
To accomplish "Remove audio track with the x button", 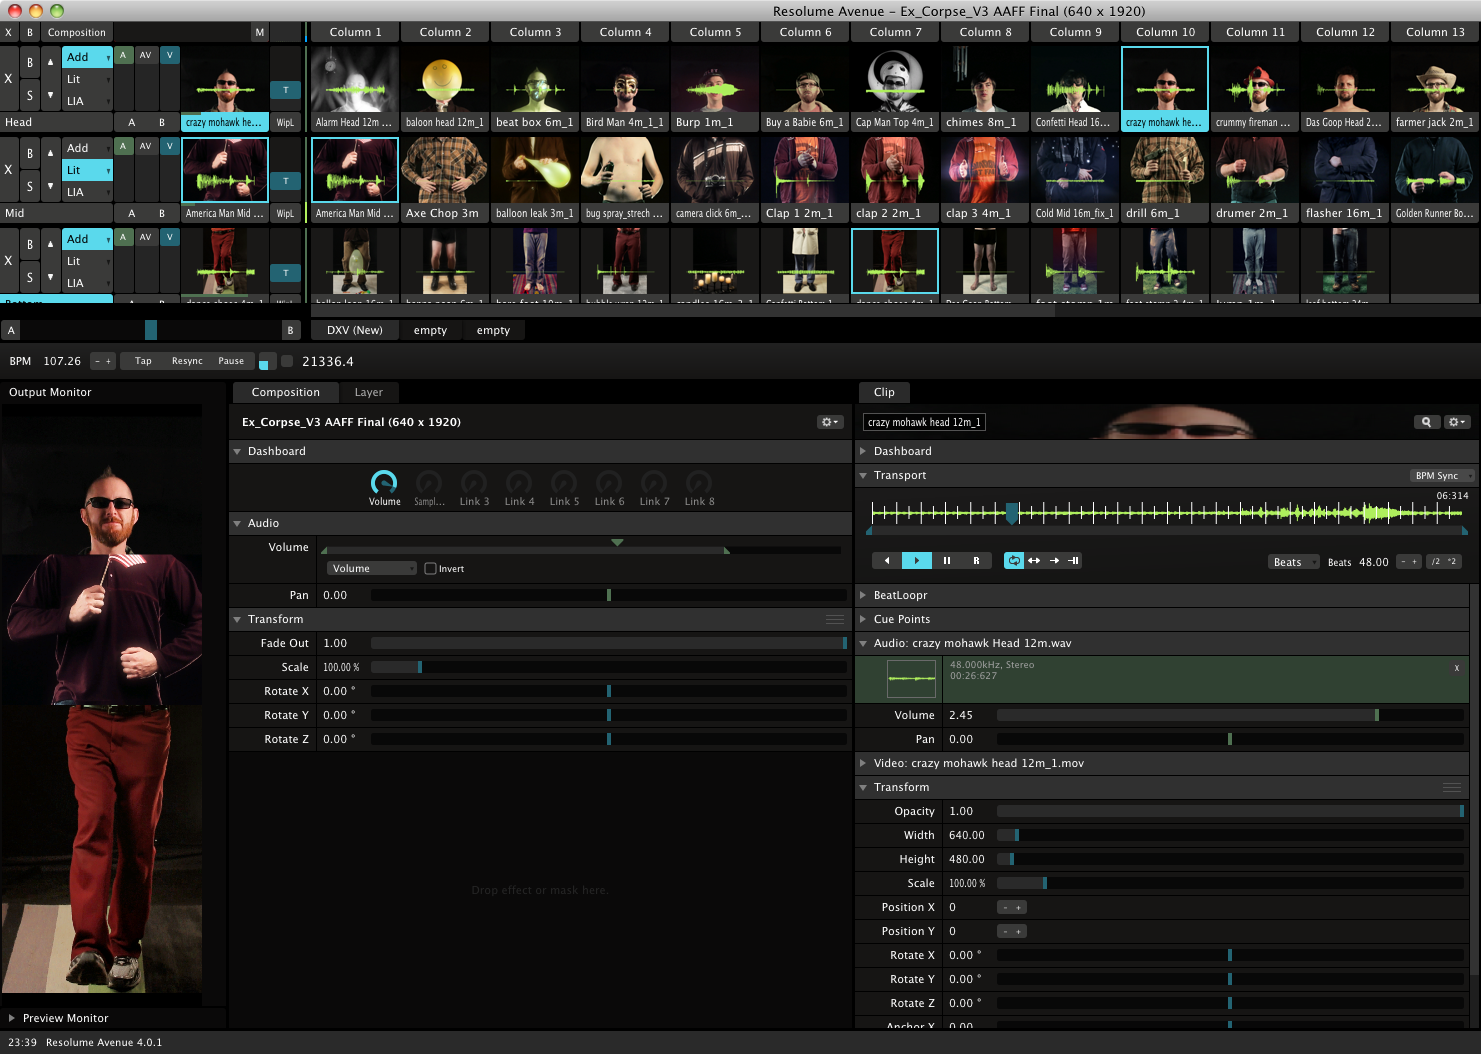I will [x=1456, y=668].
